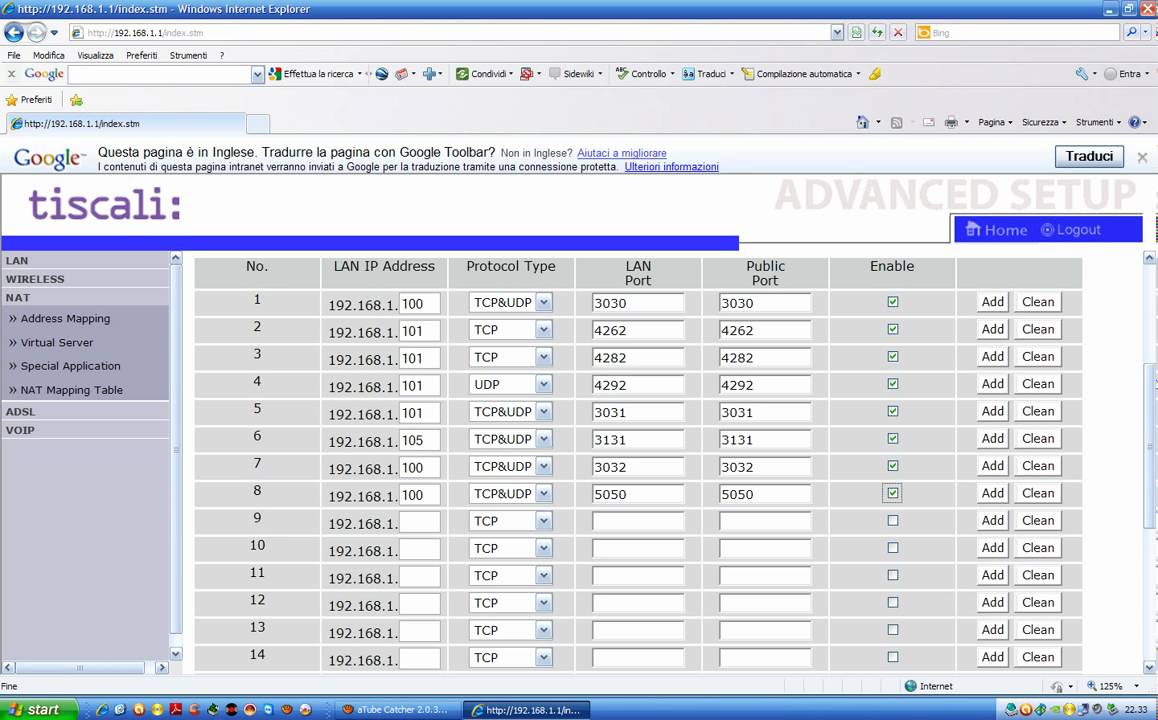Open the Condividi share button
The image size is (1158, 720).
(484, 74)
